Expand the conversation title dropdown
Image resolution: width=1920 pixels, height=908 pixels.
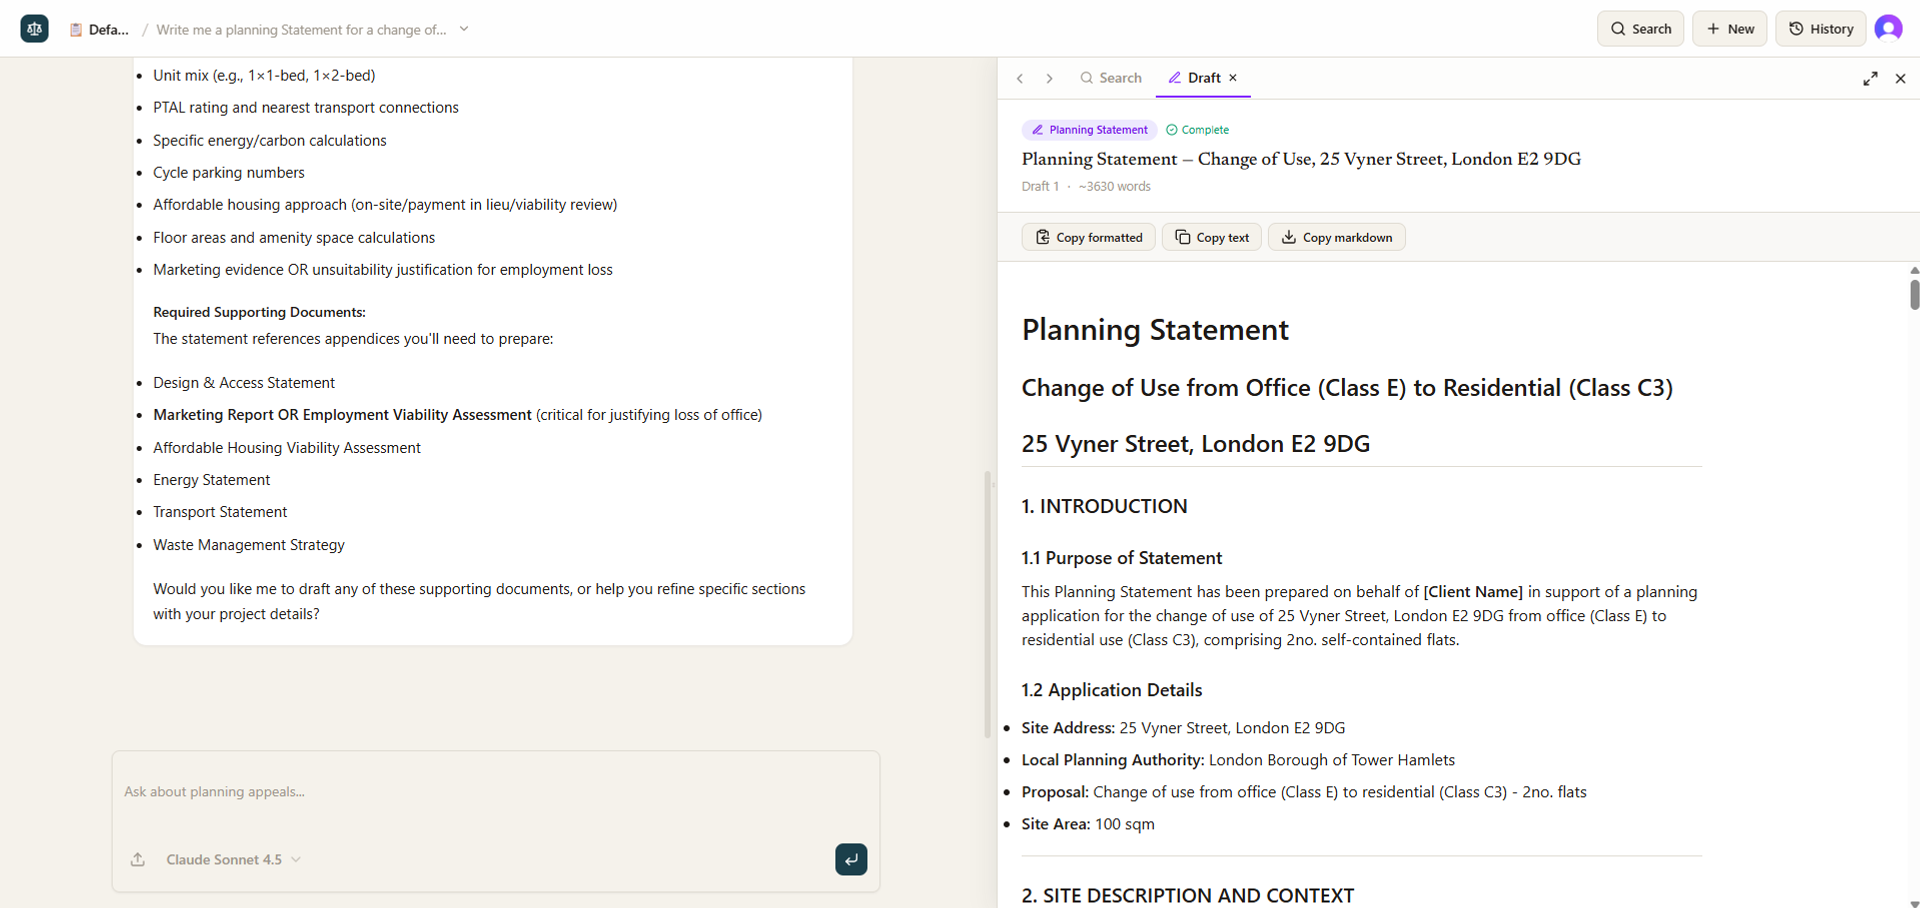pyautogui.click(x=464, y=29)
